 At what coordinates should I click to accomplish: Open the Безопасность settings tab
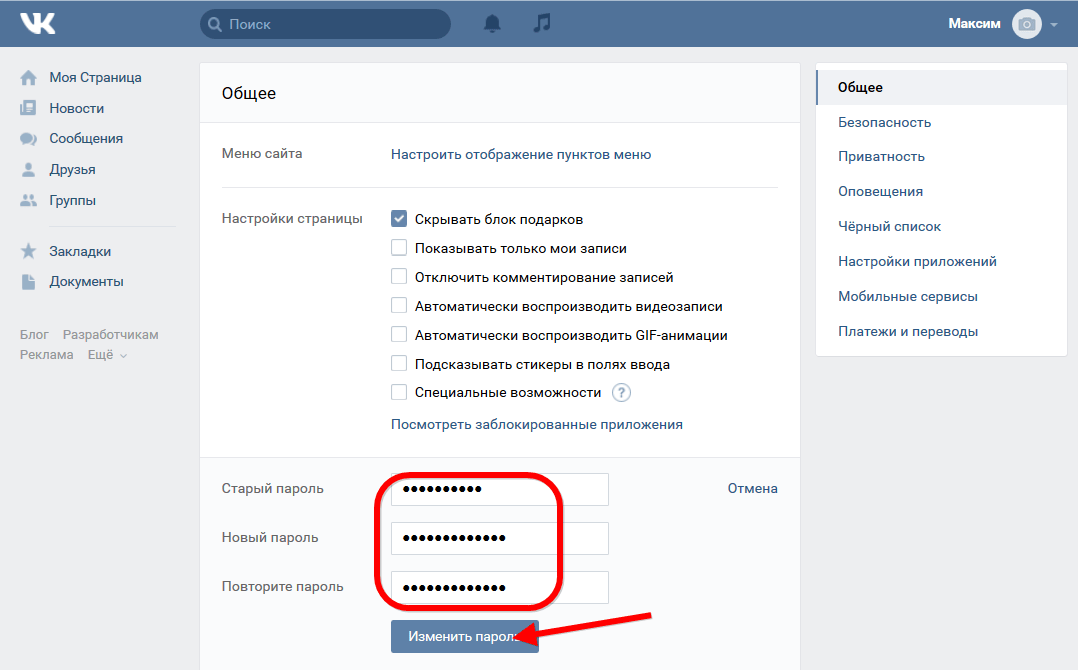941,122
